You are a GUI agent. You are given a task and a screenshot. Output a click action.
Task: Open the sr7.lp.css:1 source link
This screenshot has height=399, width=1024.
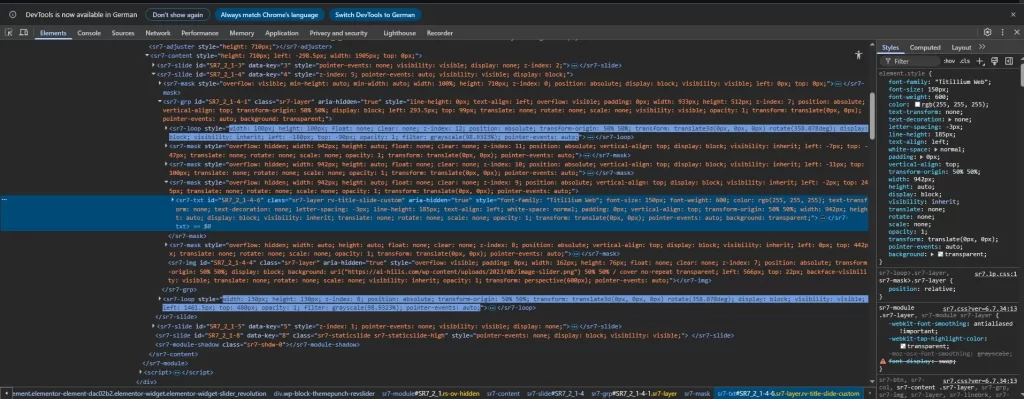click(x=995, y=275)
